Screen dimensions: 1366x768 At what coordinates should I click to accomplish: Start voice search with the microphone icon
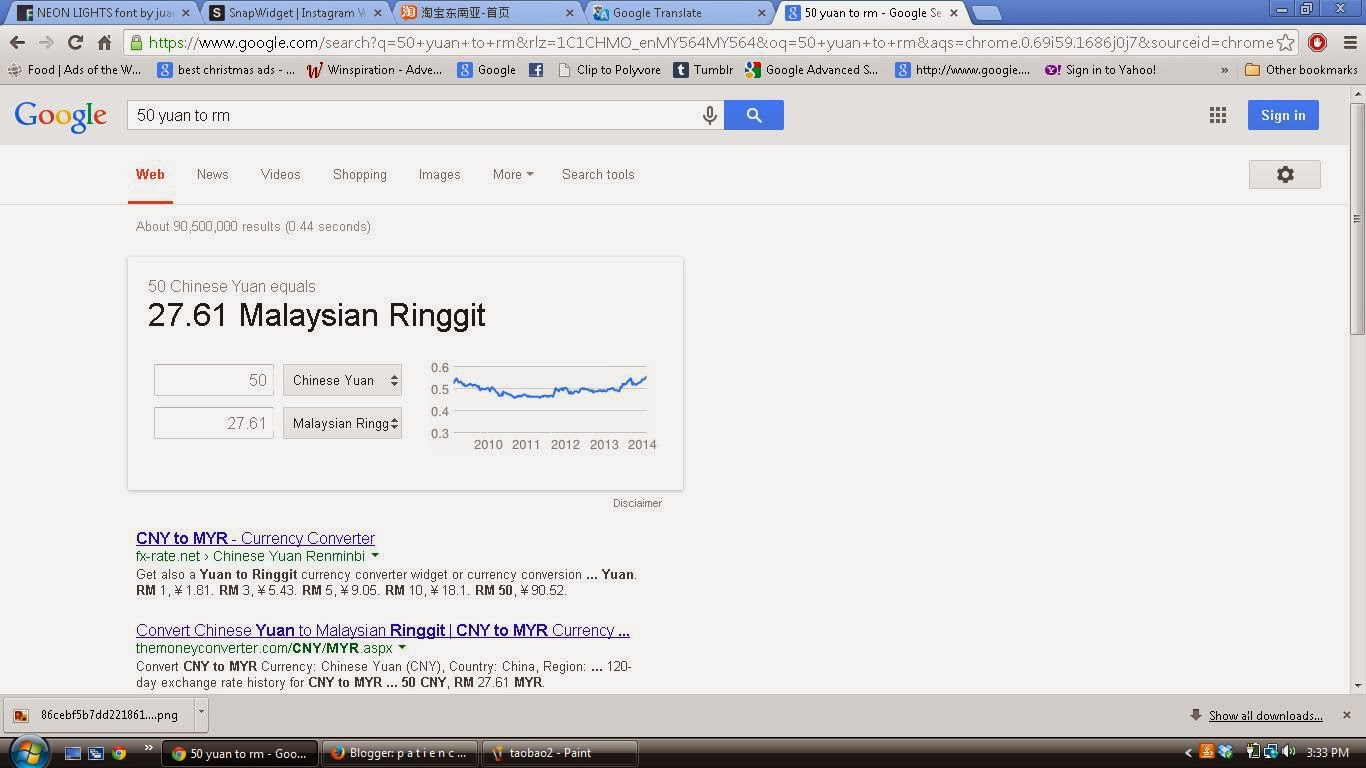tap(710, 115)
